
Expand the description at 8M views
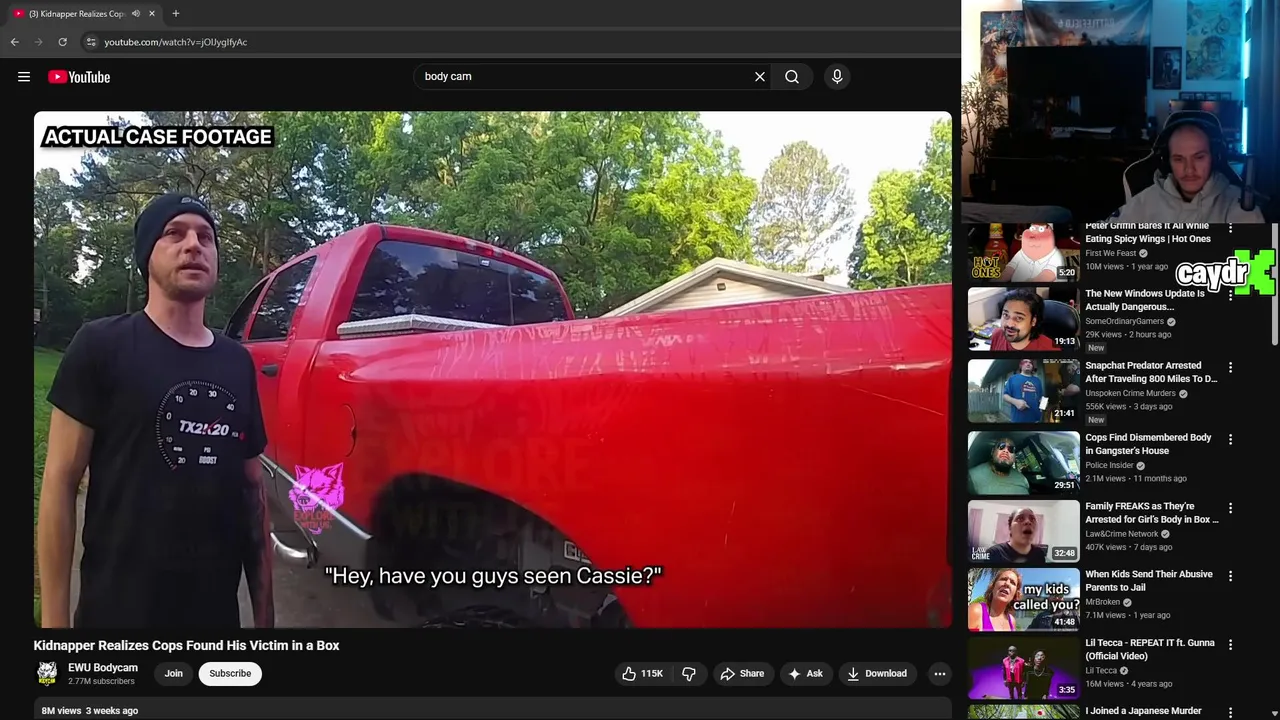tap(493, 710)
